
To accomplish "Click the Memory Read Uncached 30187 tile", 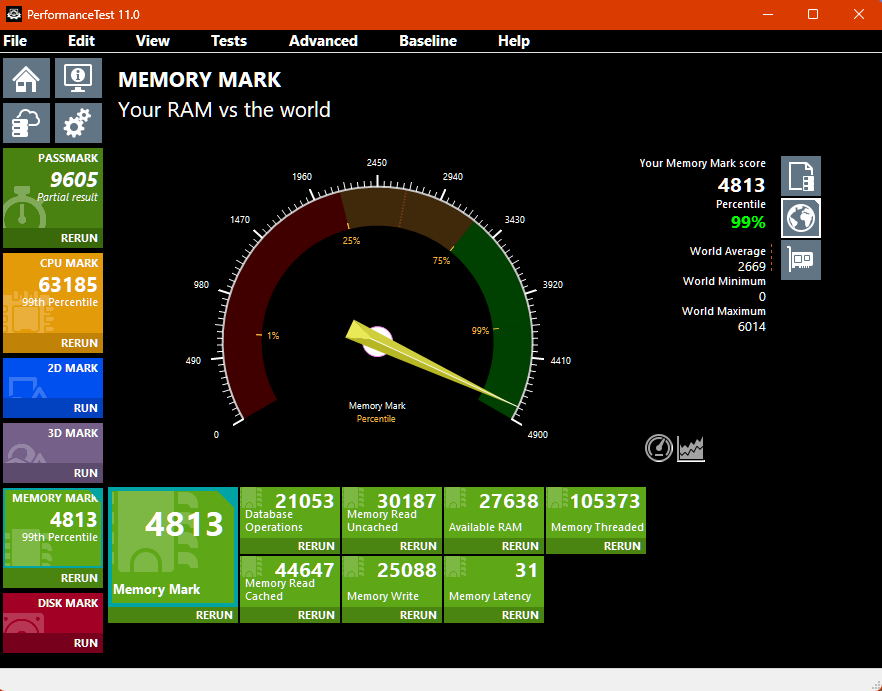I will [x=392, y=513].
